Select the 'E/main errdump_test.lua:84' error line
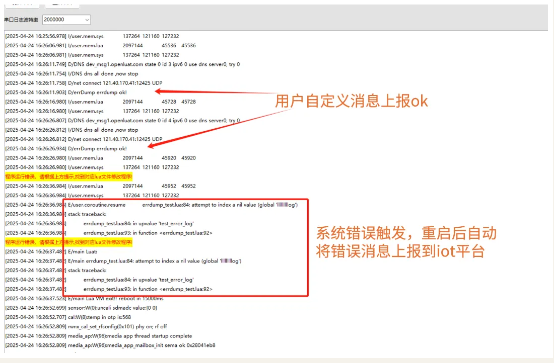 point(123,261)
